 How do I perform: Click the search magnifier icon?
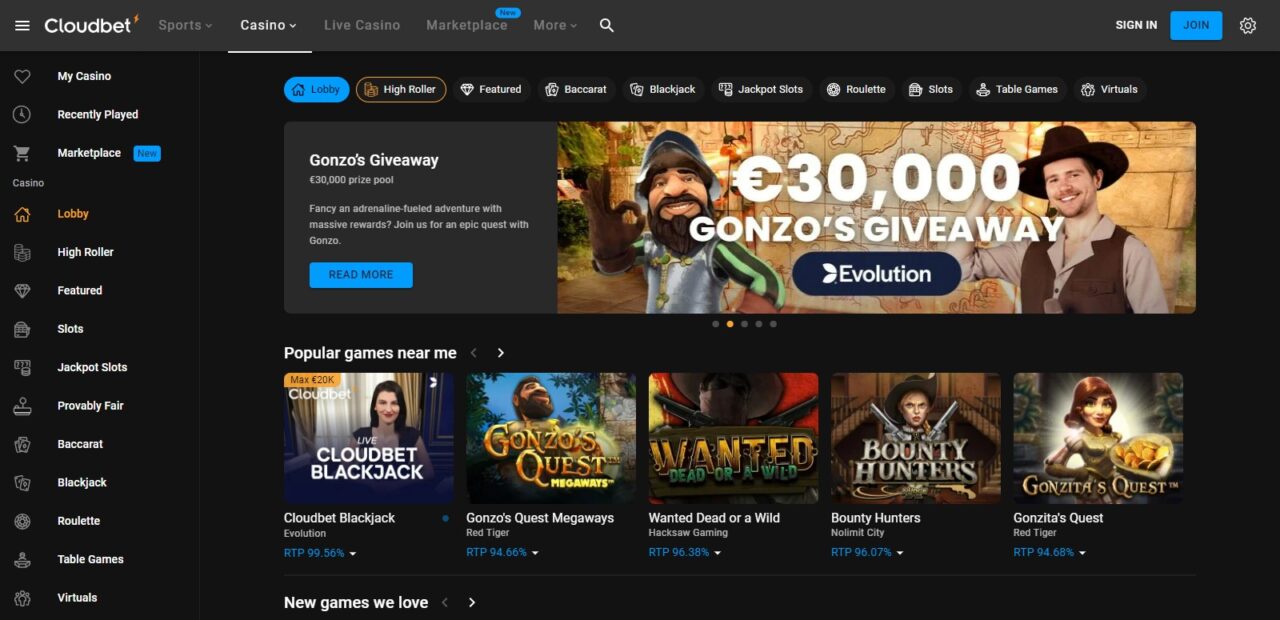pyautogui.click(x=607, y=25)
